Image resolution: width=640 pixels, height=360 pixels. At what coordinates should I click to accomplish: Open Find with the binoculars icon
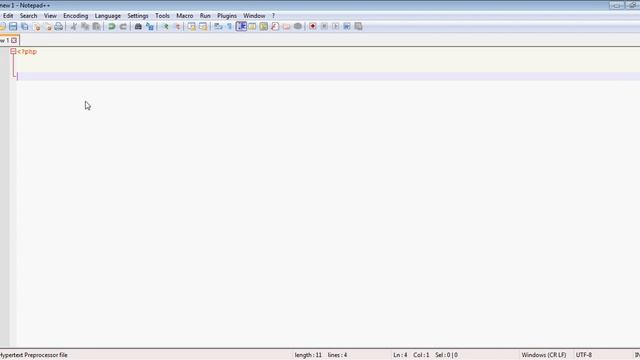138,27
